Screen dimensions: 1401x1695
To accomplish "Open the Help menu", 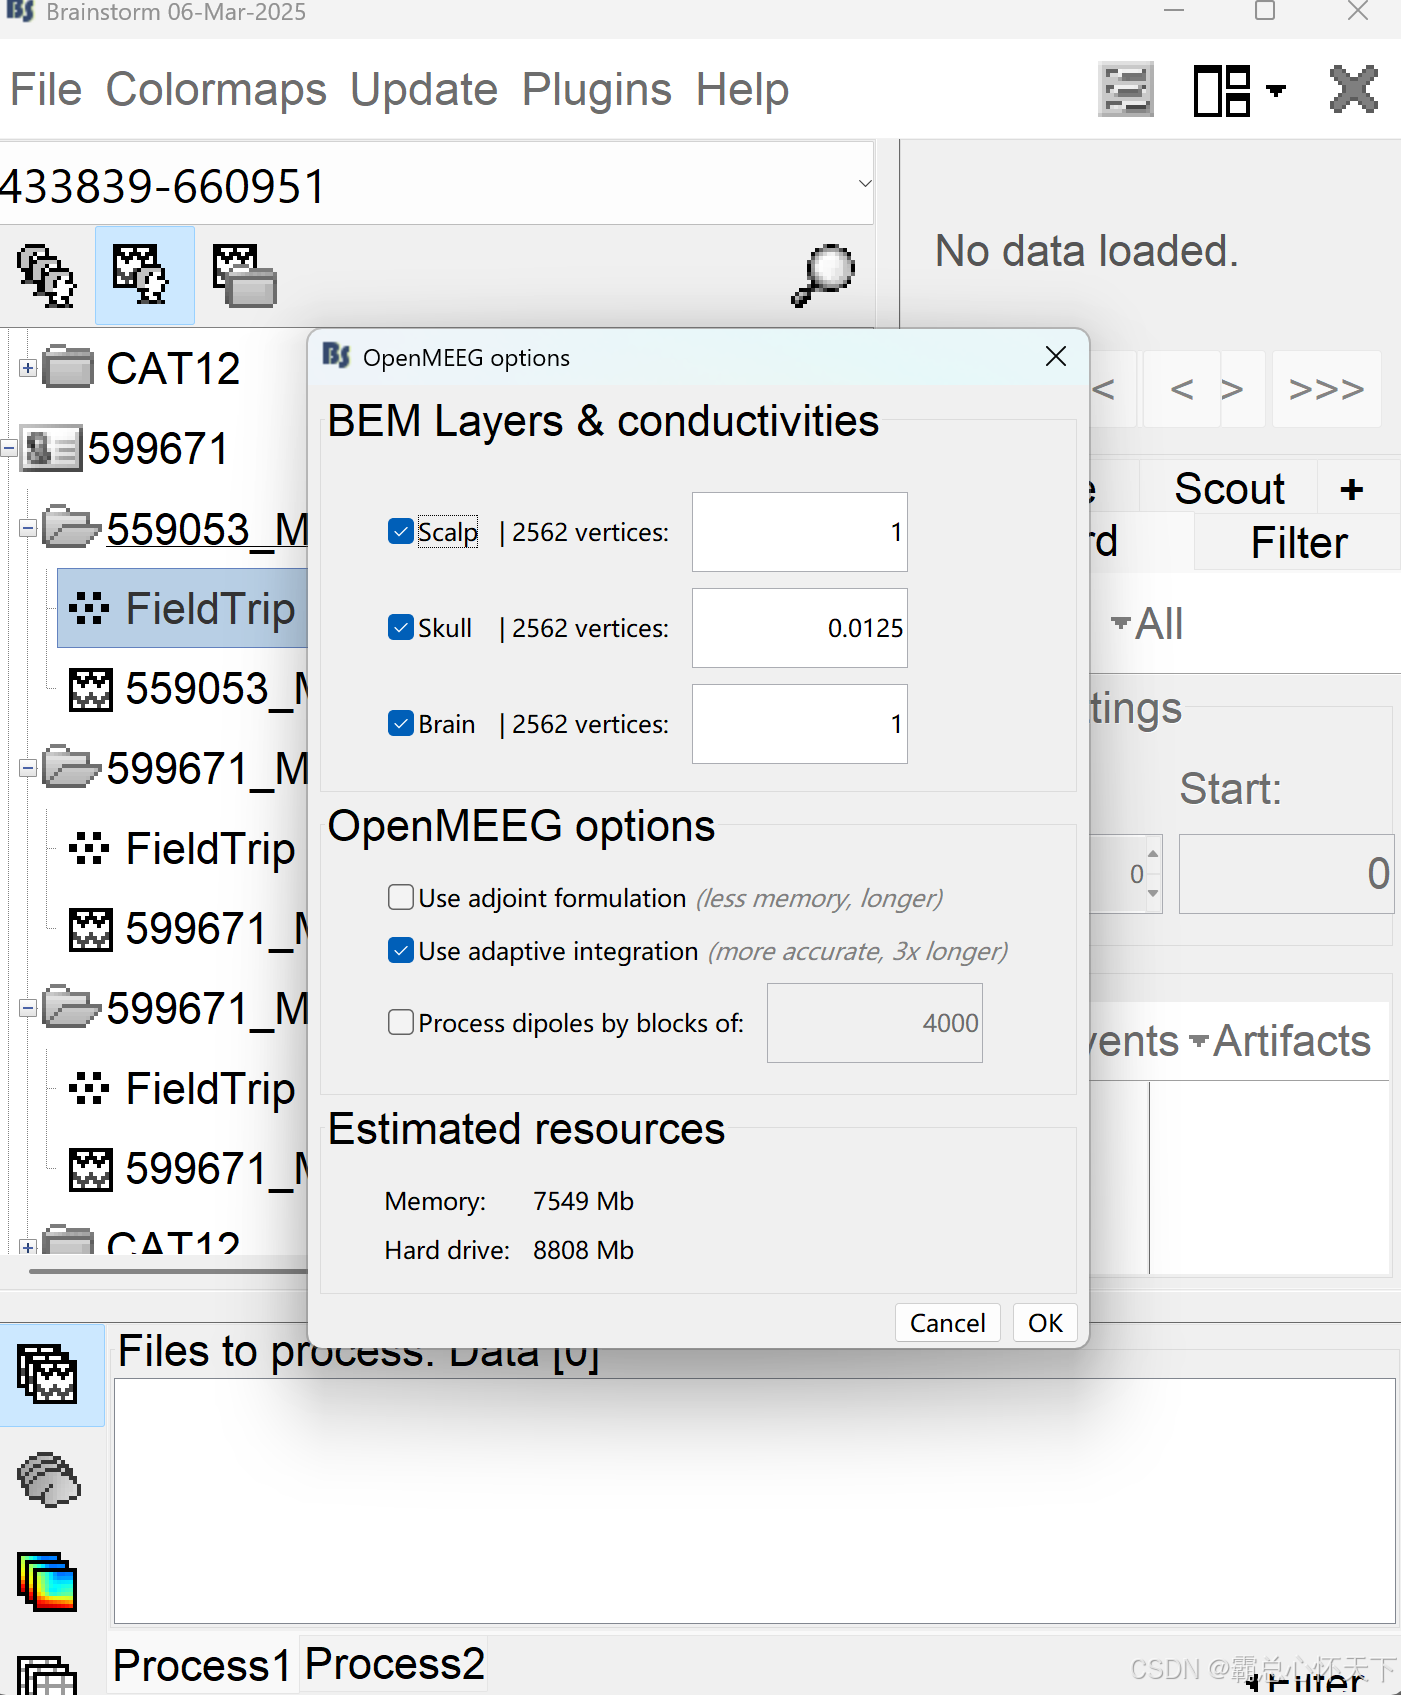I will [x=742, y=90].
